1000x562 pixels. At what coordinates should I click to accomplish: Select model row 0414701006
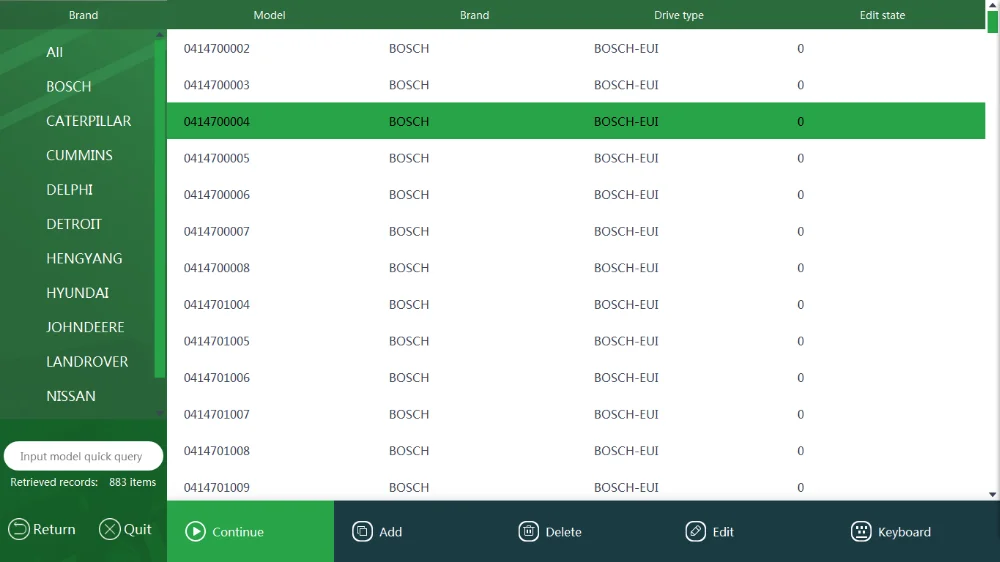pyautogui.click(x=576, y=378)
